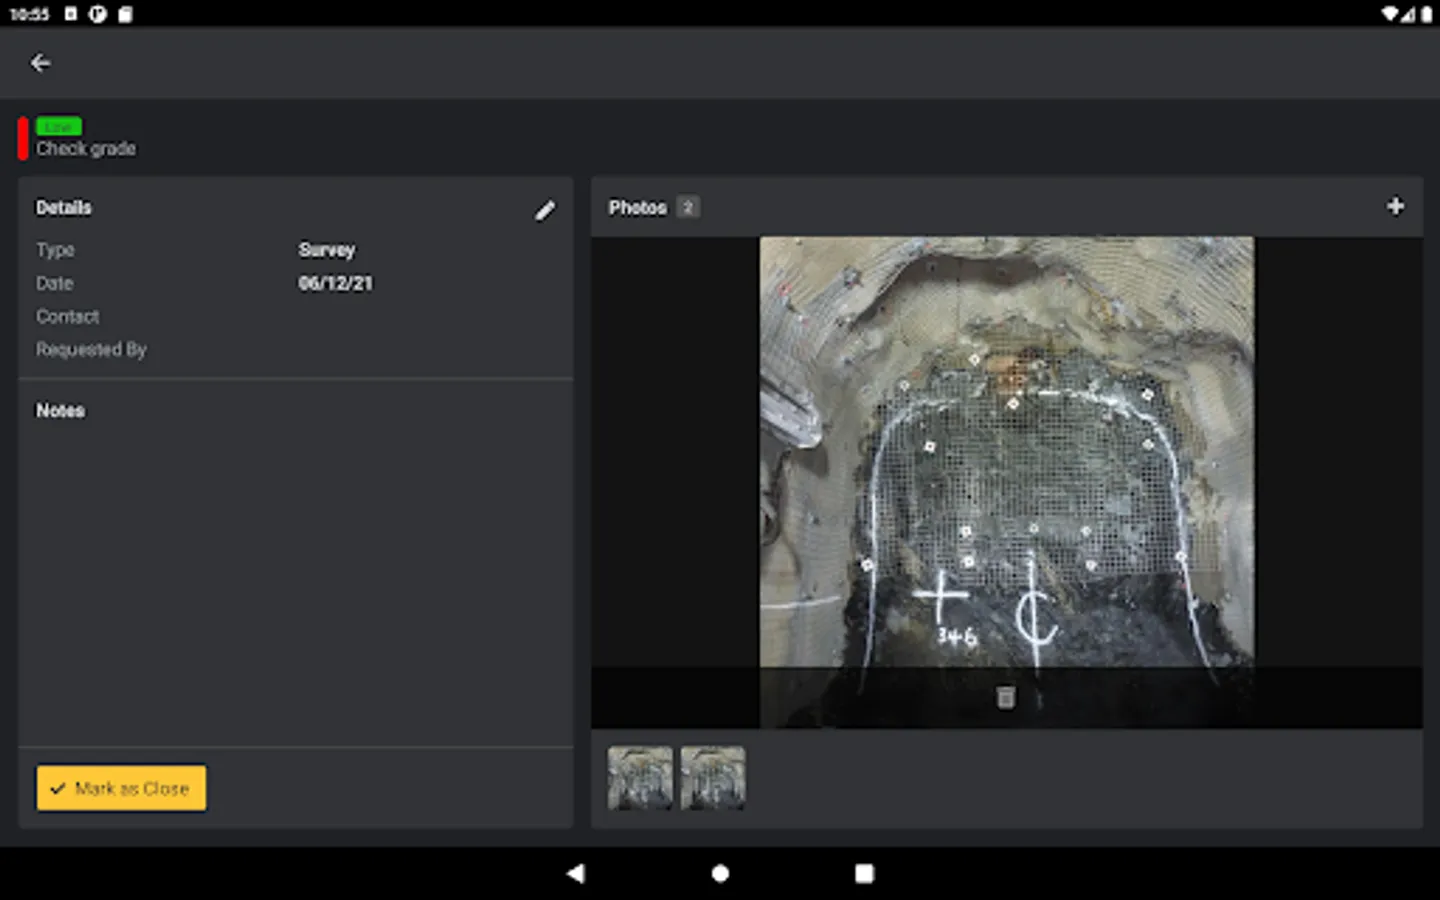The width and height of the screenshot is (1440, 900).
Task: Tap the 06/12/21 date value
Action: pyautogui.click(x=335, y=283)
